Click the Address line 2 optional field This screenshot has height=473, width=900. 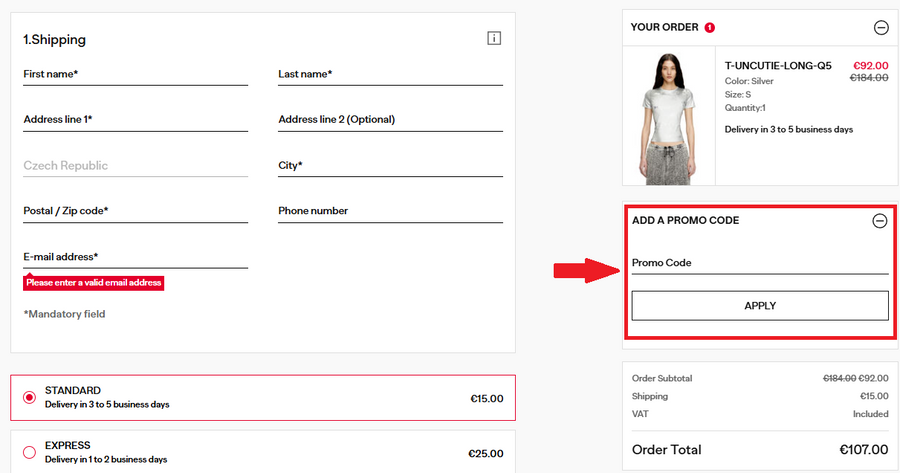390,120
